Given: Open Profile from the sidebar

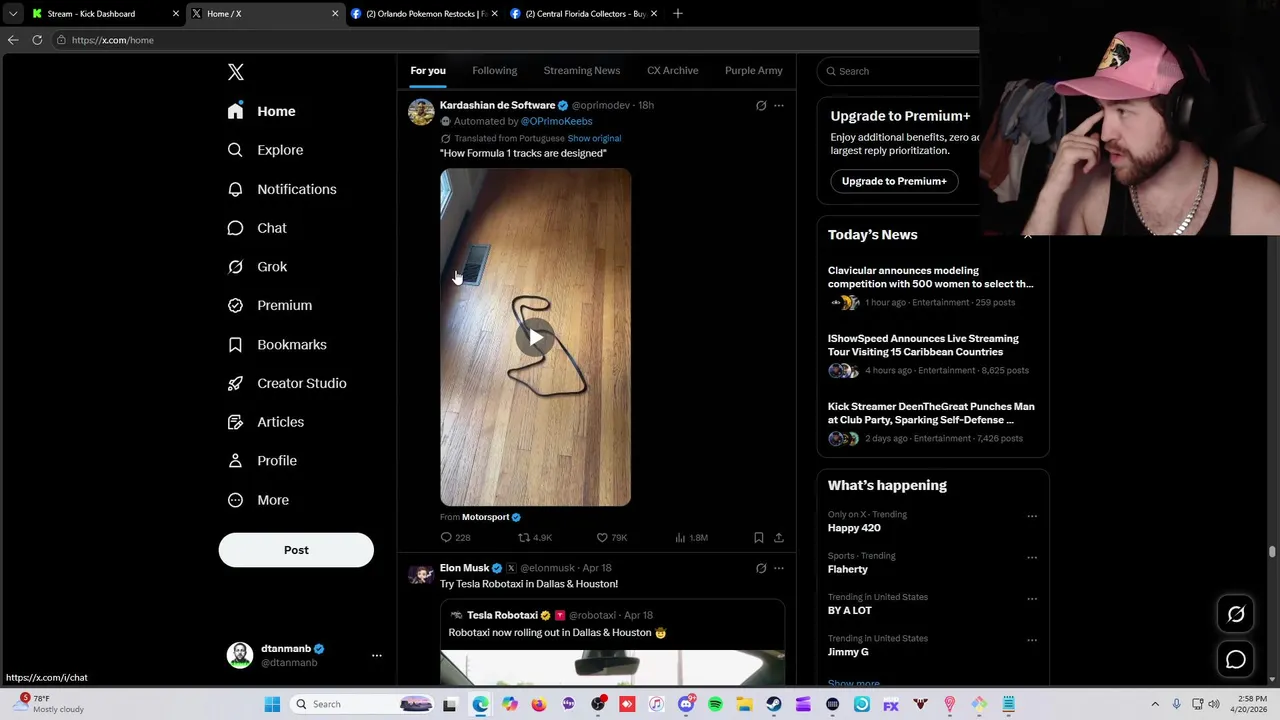Looking at the screenshot, I should pyautogui.click(x=262, y=461).
